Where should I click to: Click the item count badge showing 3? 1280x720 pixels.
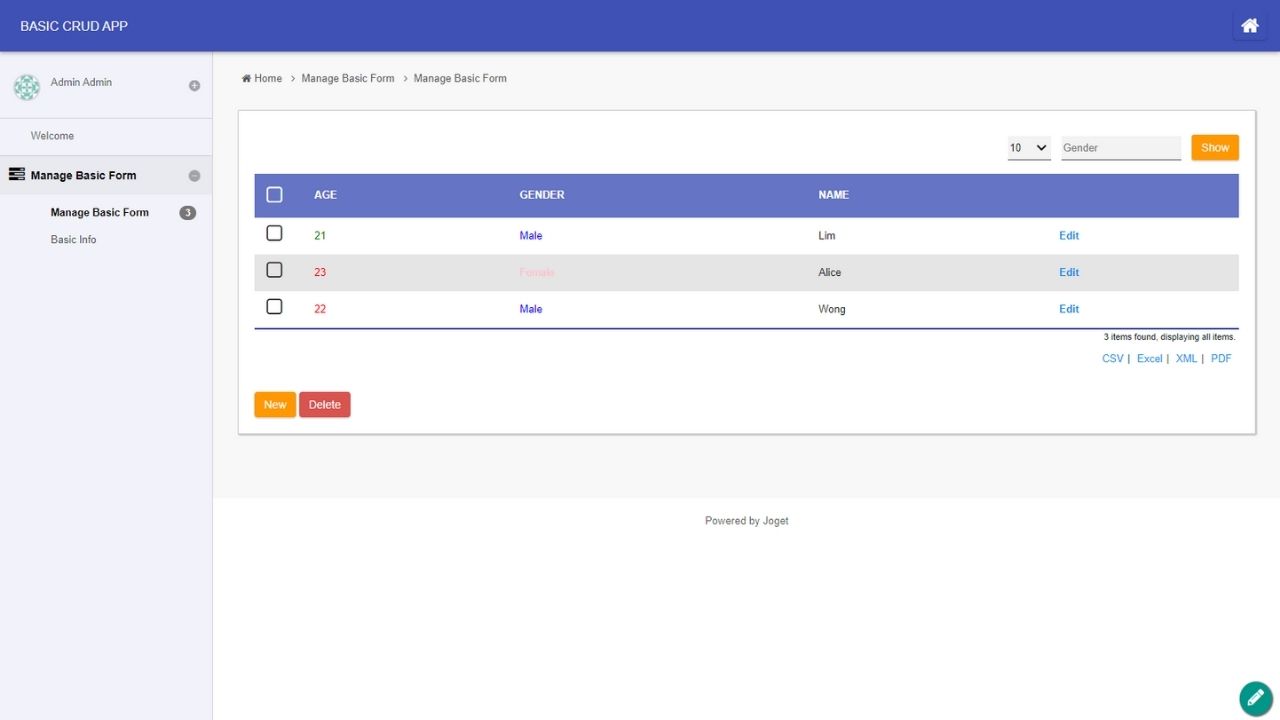(187, 213)
